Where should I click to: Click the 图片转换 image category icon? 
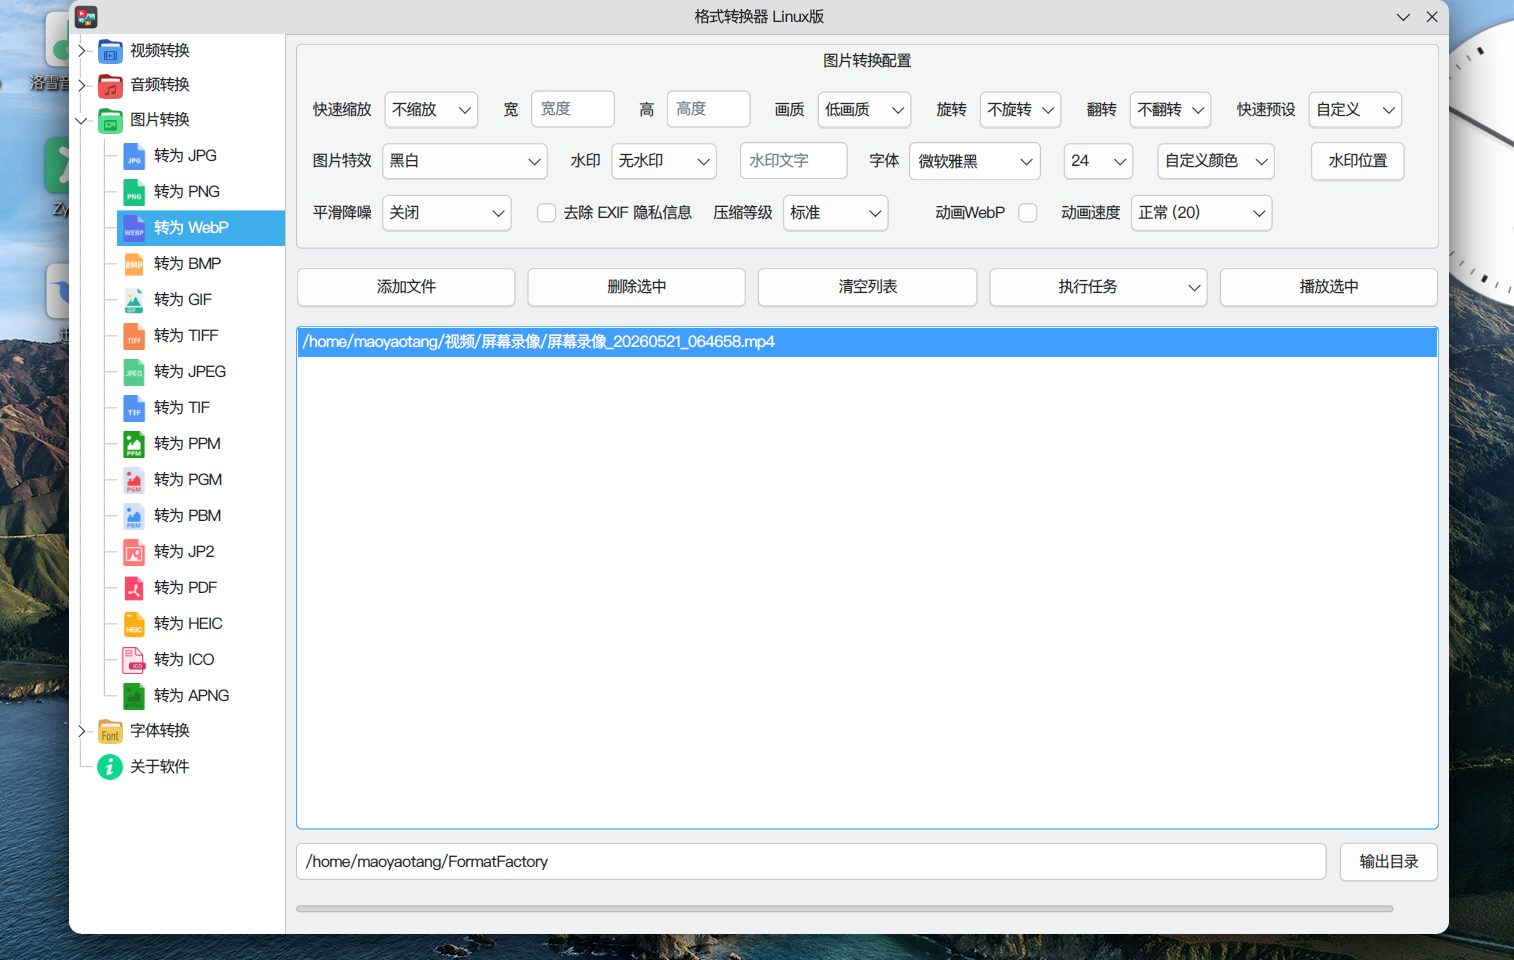pyautogui.click(x=110, y=120)
